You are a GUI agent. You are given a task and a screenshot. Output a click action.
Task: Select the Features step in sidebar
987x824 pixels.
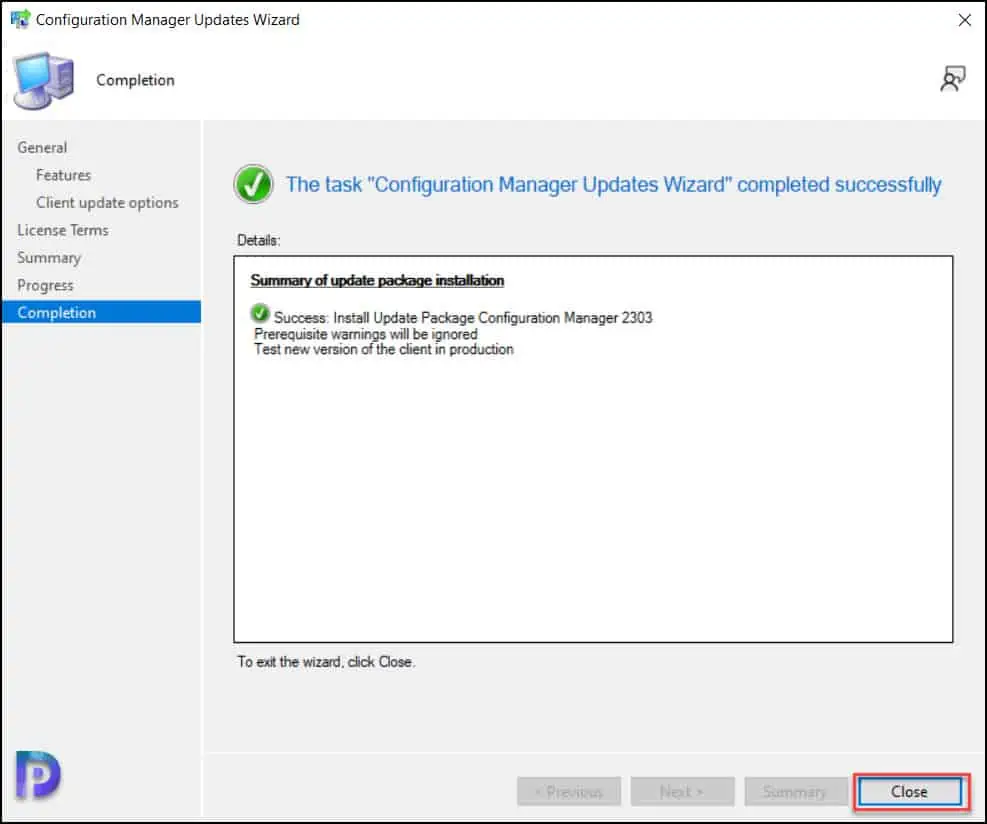(64, 175)
